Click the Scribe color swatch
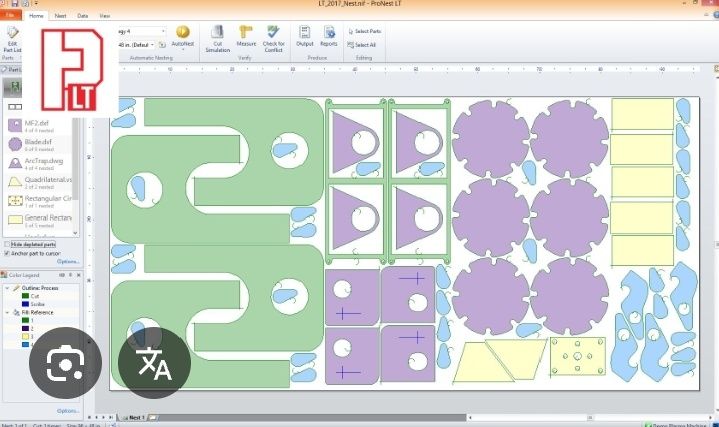This screenshot has height=427, width=719. (x=25, y=304)
